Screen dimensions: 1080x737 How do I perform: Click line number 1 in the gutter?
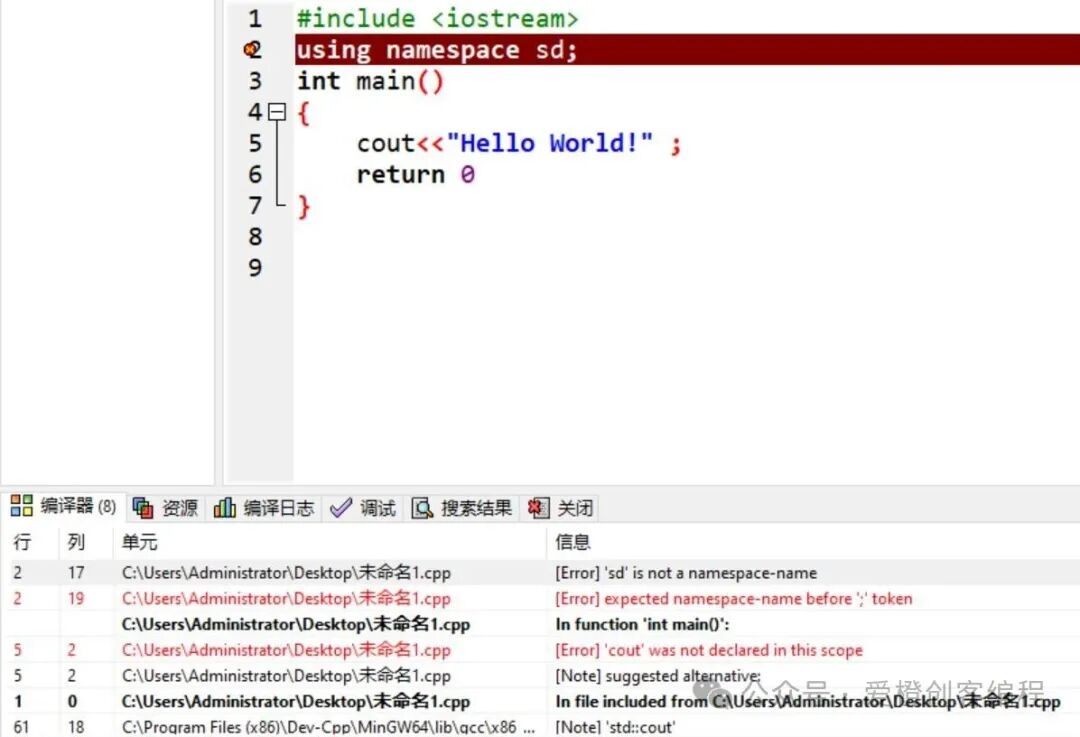(255, 19)
